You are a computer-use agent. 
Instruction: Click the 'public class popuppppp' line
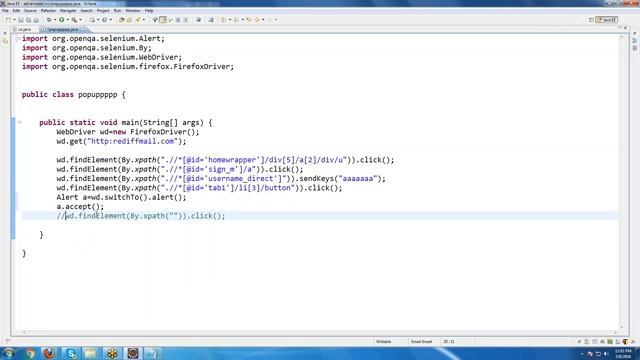click(73, 95)
